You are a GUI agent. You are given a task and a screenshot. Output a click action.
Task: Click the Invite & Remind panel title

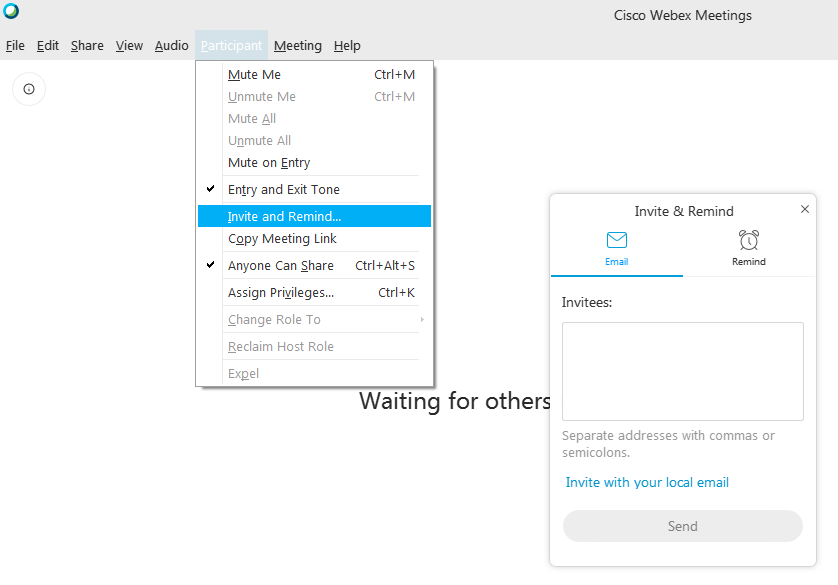[684, 212]
